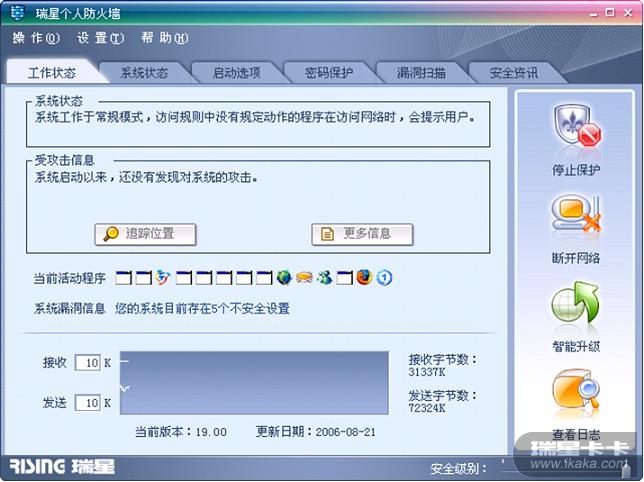Viewport: 644px width, 482px height.
Task: Open the 帮助(H) menu
Action: click(x=164, y=38)
